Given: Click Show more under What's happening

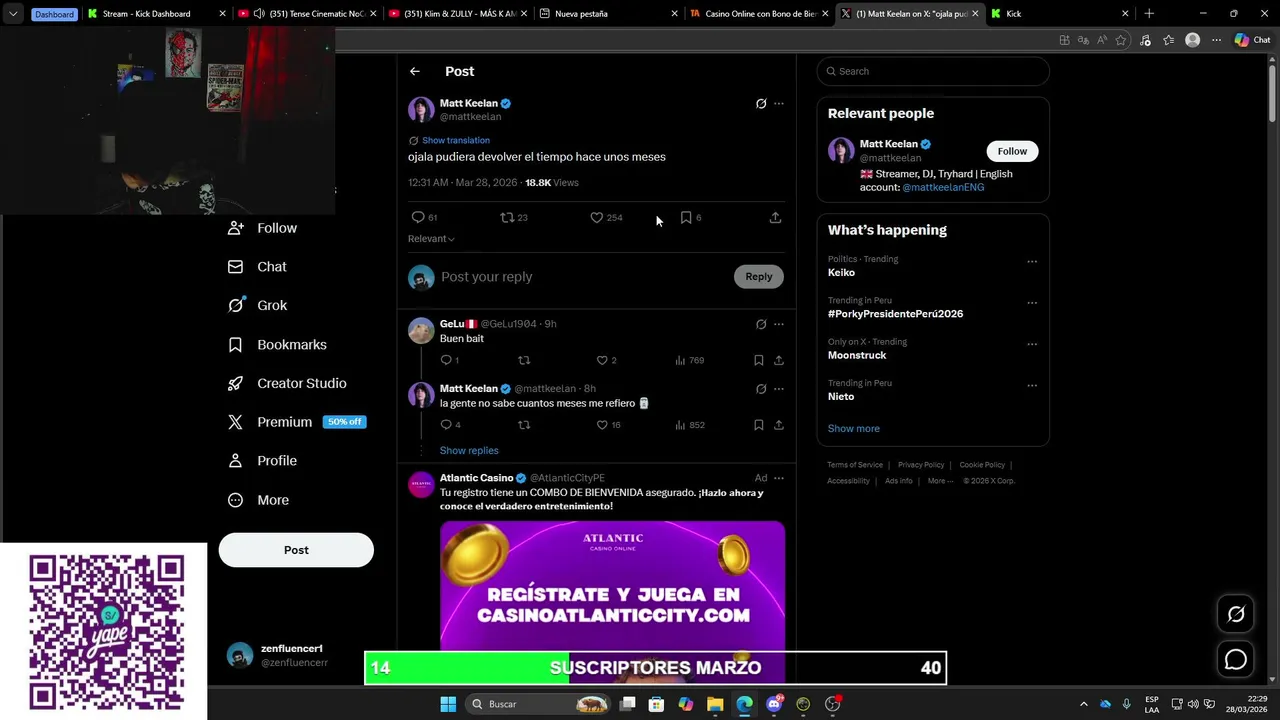Looking at the screenshot, I should pyautogui.click(x=854, y=428).
